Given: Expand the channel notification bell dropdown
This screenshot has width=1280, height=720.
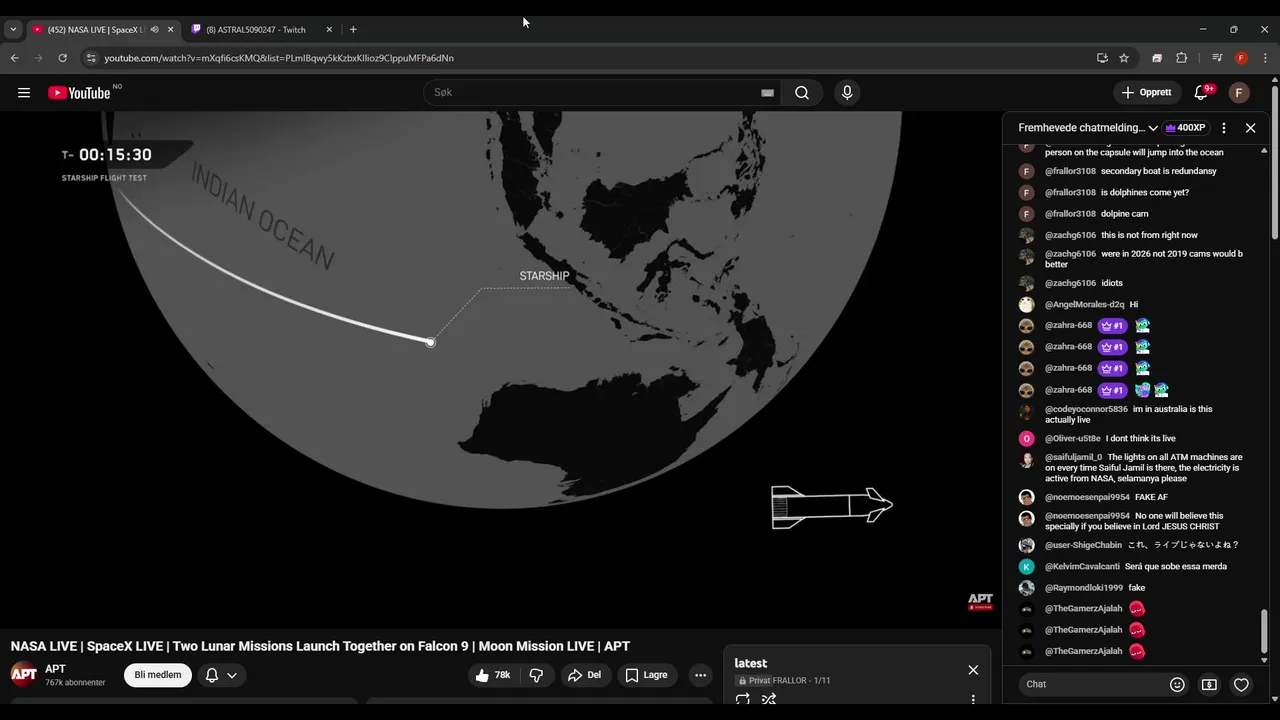Looking at the screenshot, I should click(221, 675).
